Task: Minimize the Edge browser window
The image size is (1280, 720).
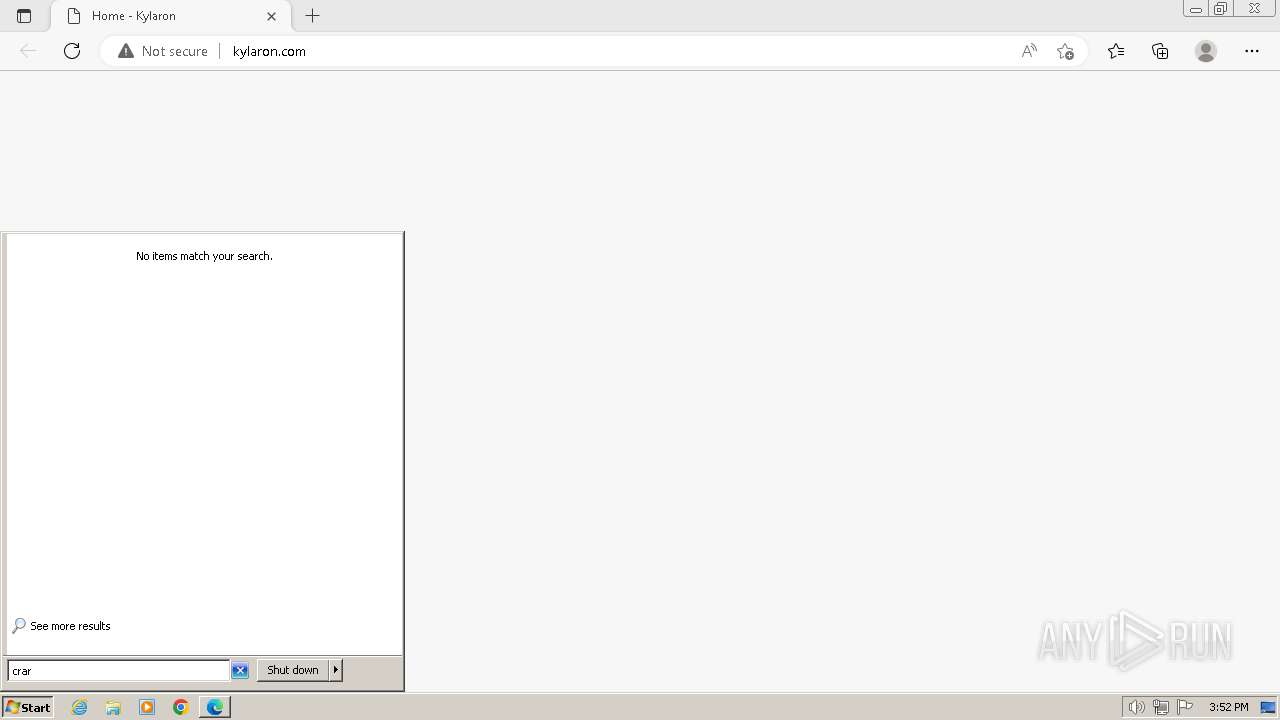Action: pyautogui.click(x=1195, y=9)
